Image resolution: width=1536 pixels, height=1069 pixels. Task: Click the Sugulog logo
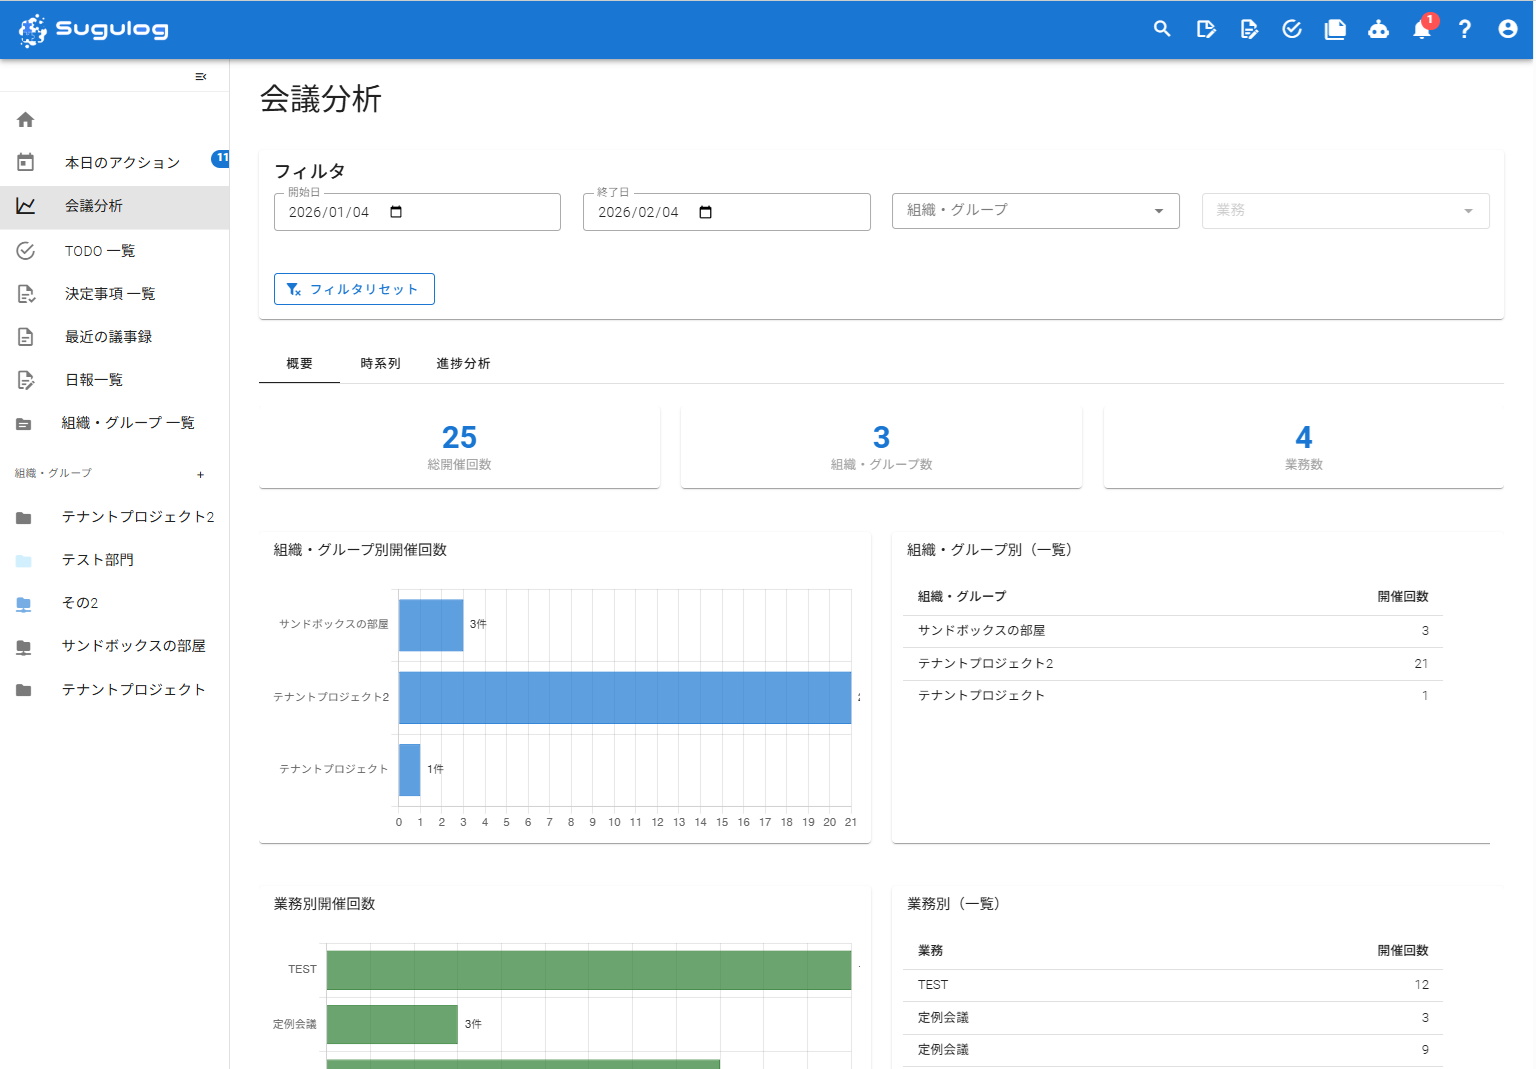(93, 29)
